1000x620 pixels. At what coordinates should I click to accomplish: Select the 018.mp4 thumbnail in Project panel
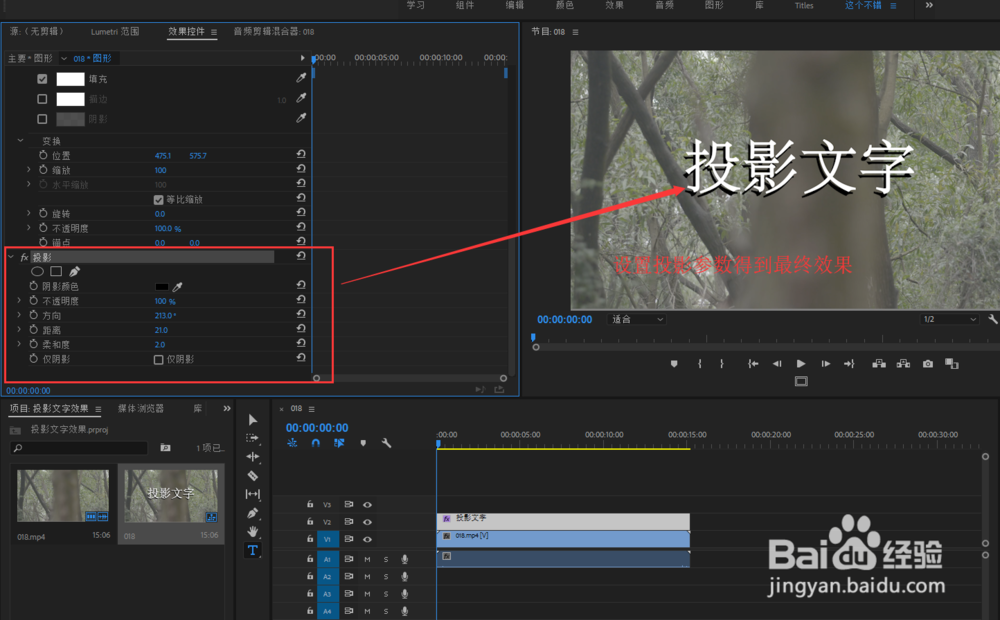click(x=62, y=495)
